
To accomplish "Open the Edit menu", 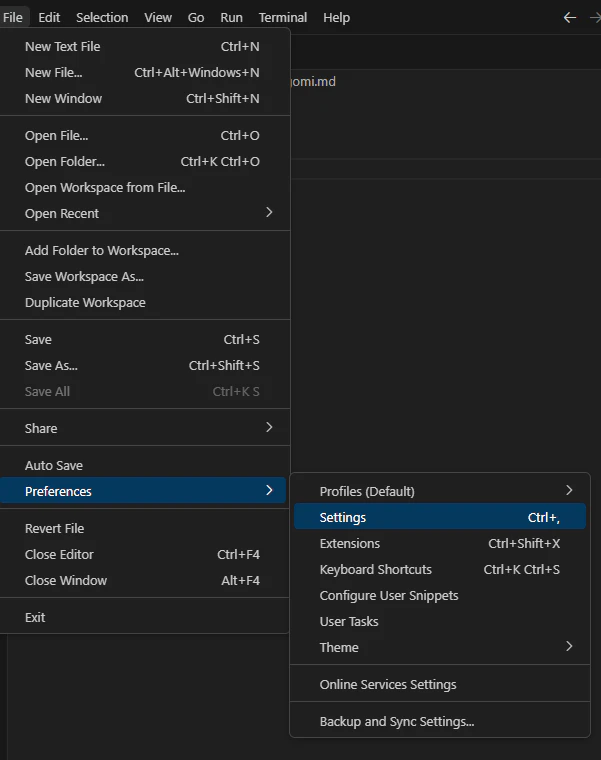I will coord(49,17).
